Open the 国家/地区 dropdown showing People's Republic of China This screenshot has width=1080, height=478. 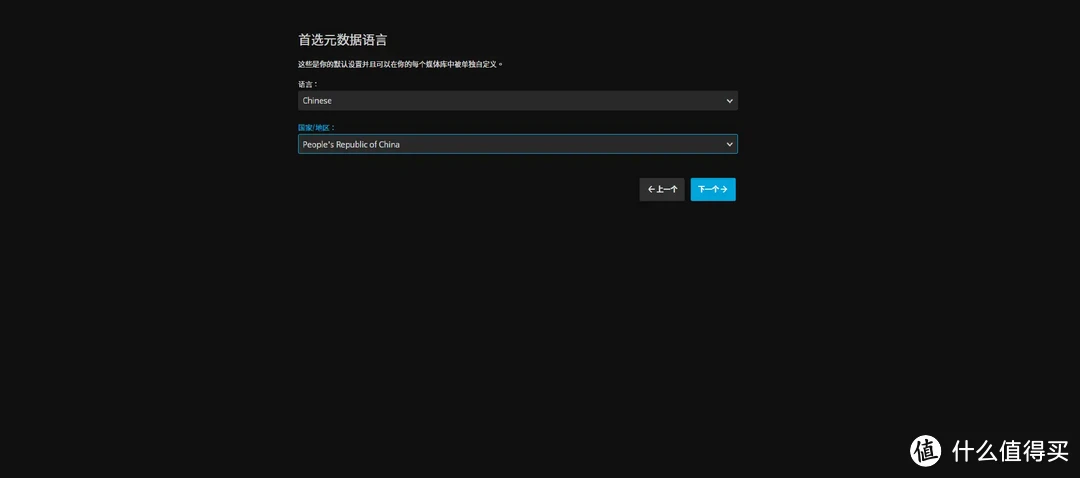[517, 144]
